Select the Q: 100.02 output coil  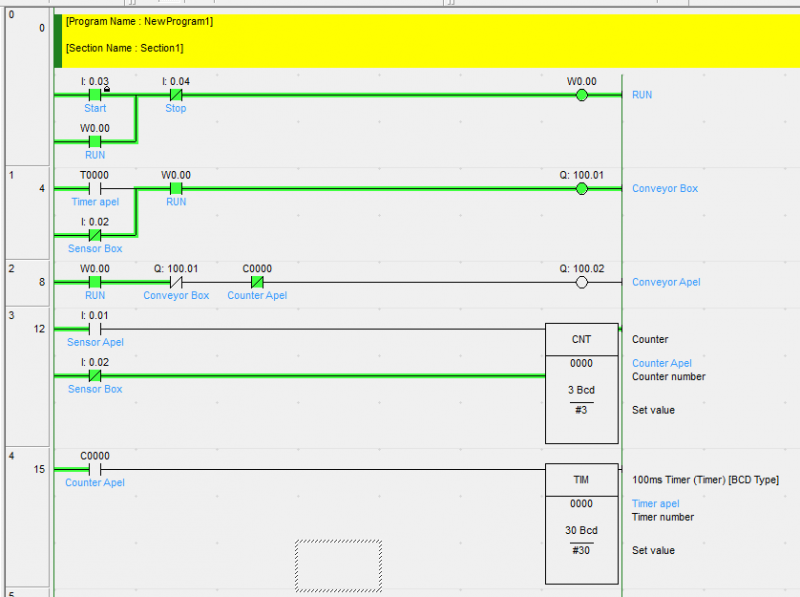(x=582, y=282)
